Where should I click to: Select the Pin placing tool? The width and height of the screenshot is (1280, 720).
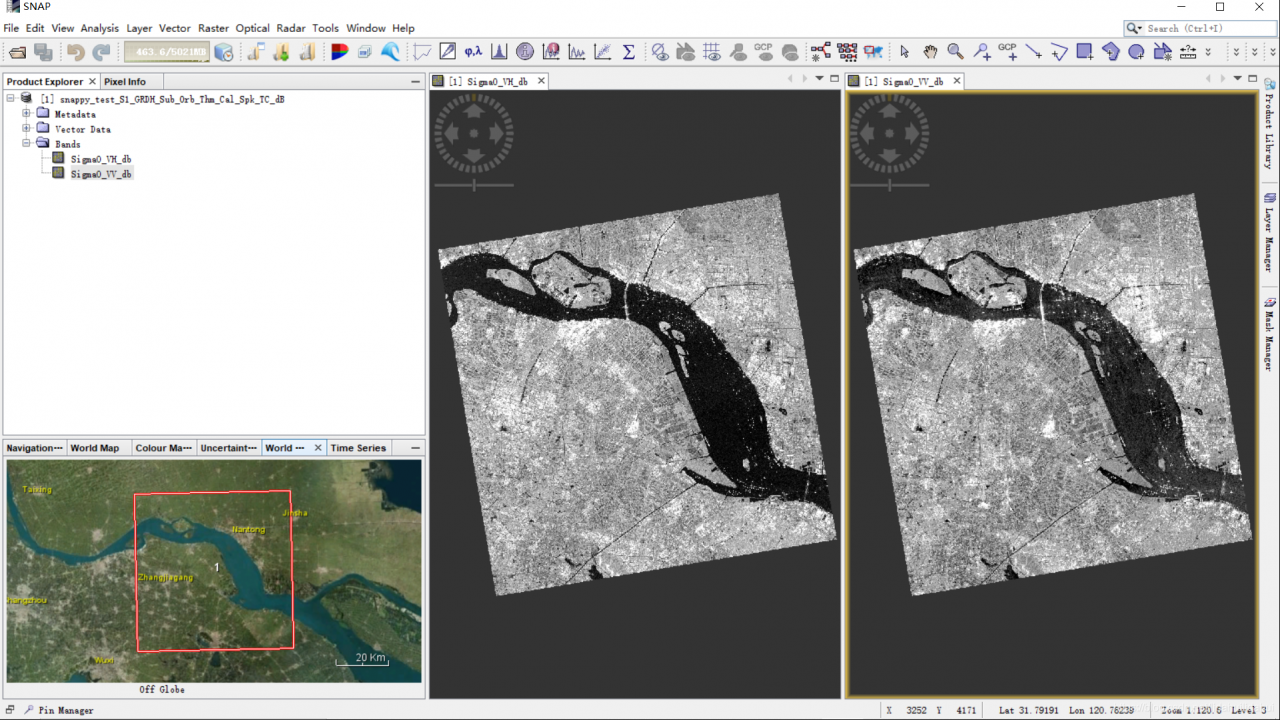pyautogui.click(x=982, y=52)
